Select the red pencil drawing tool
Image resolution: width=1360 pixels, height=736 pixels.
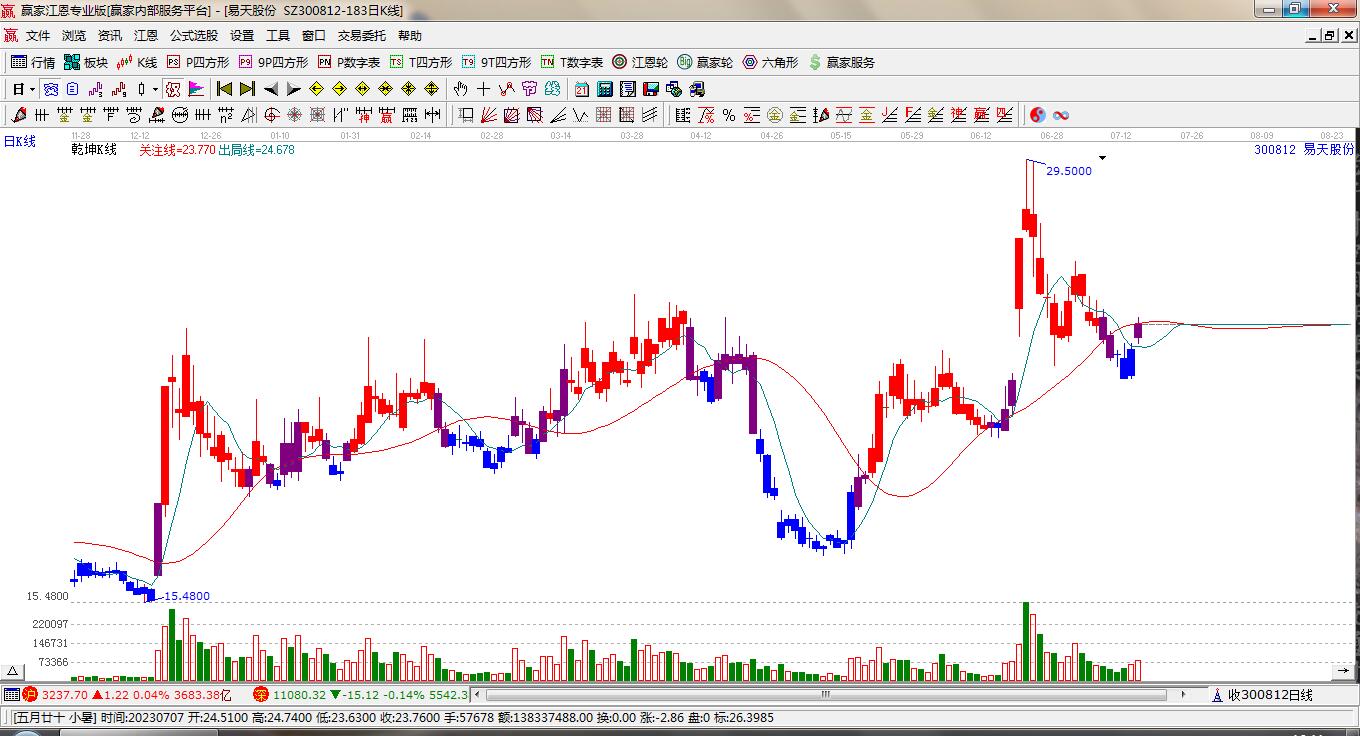[x=19, y=115]
